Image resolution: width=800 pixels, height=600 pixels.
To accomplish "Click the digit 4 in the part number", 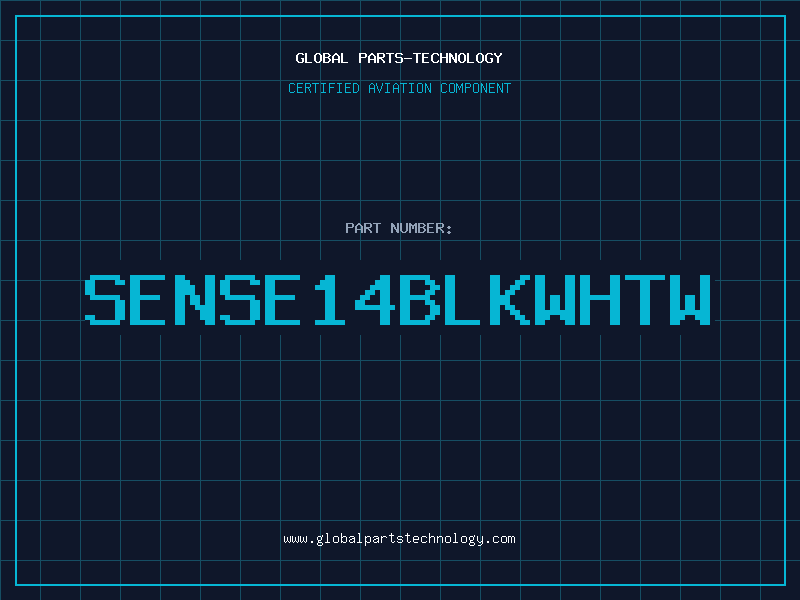I will tap(375, 299).
